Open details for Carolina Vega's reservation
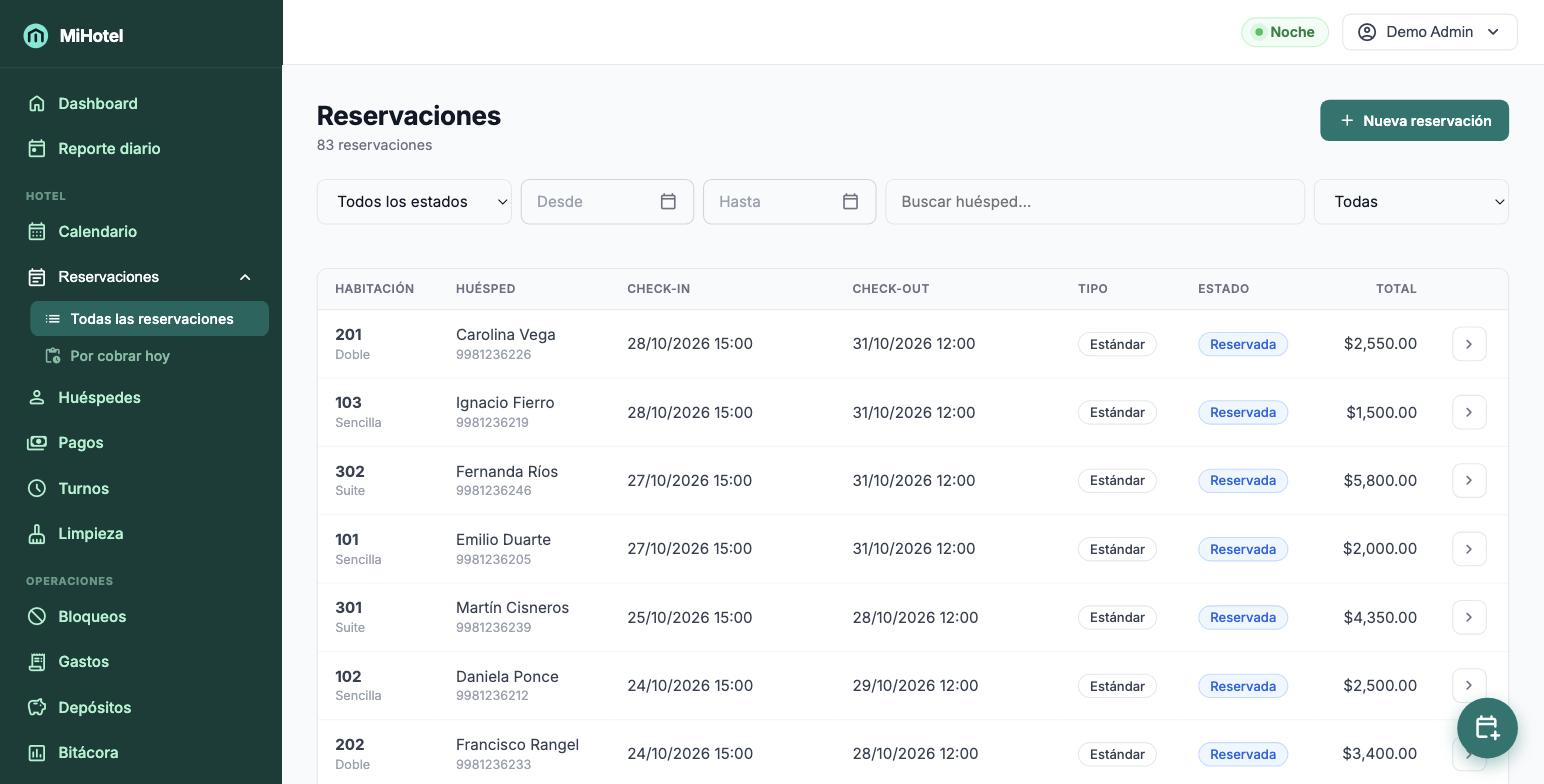The image size is (1544, 784). point(1469,344)
